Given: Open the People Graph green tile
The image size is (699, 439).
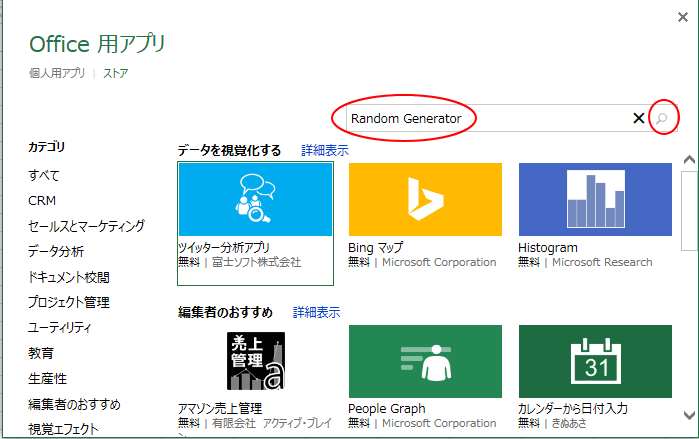Looking at the screenshot, I should pyautogui.click(x=425, y=361).
